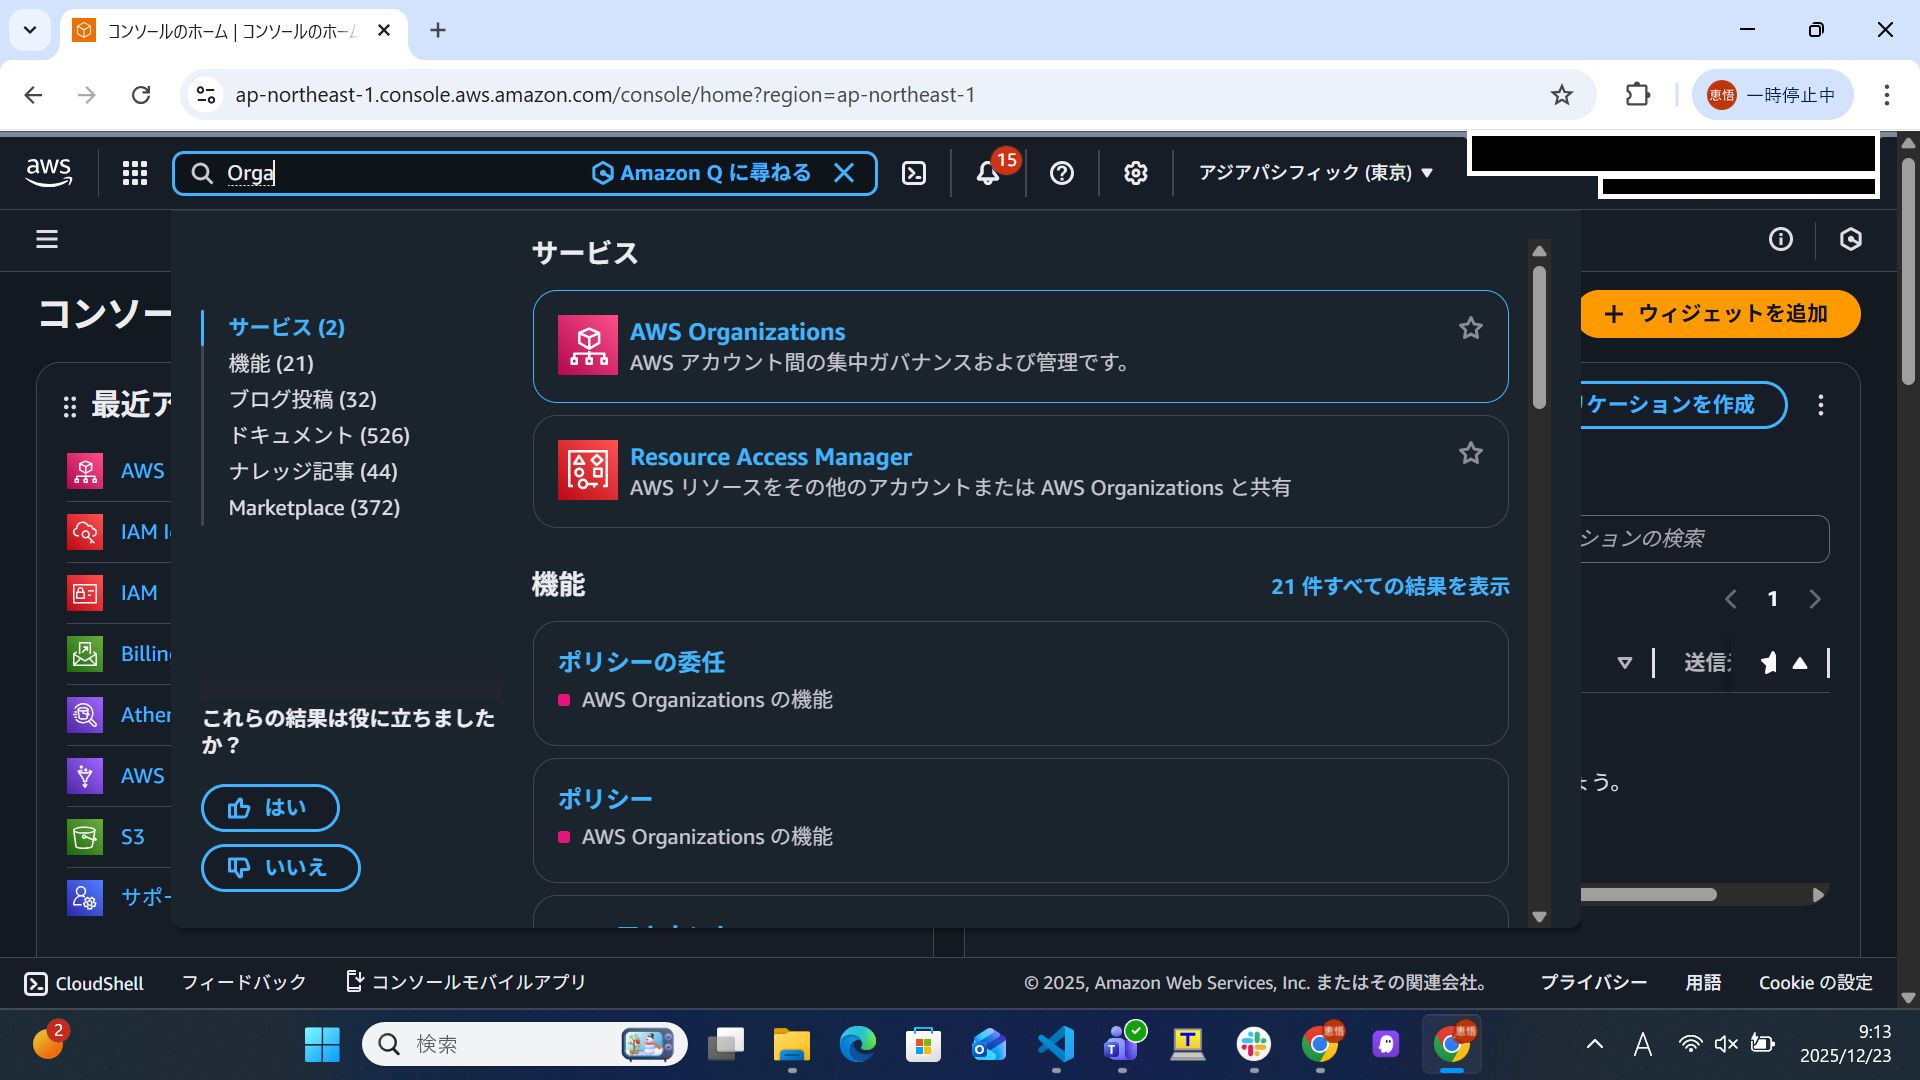Show all 21 feature results via the link
The image size is (1920, 1080).
1390,586
